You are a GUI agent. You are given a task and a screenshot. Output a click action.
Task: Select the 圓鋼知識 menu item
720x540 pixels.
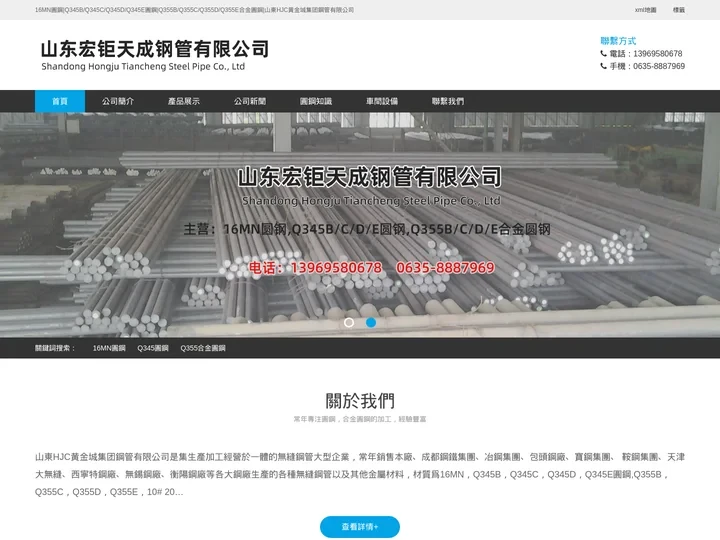tap(316, 101)
